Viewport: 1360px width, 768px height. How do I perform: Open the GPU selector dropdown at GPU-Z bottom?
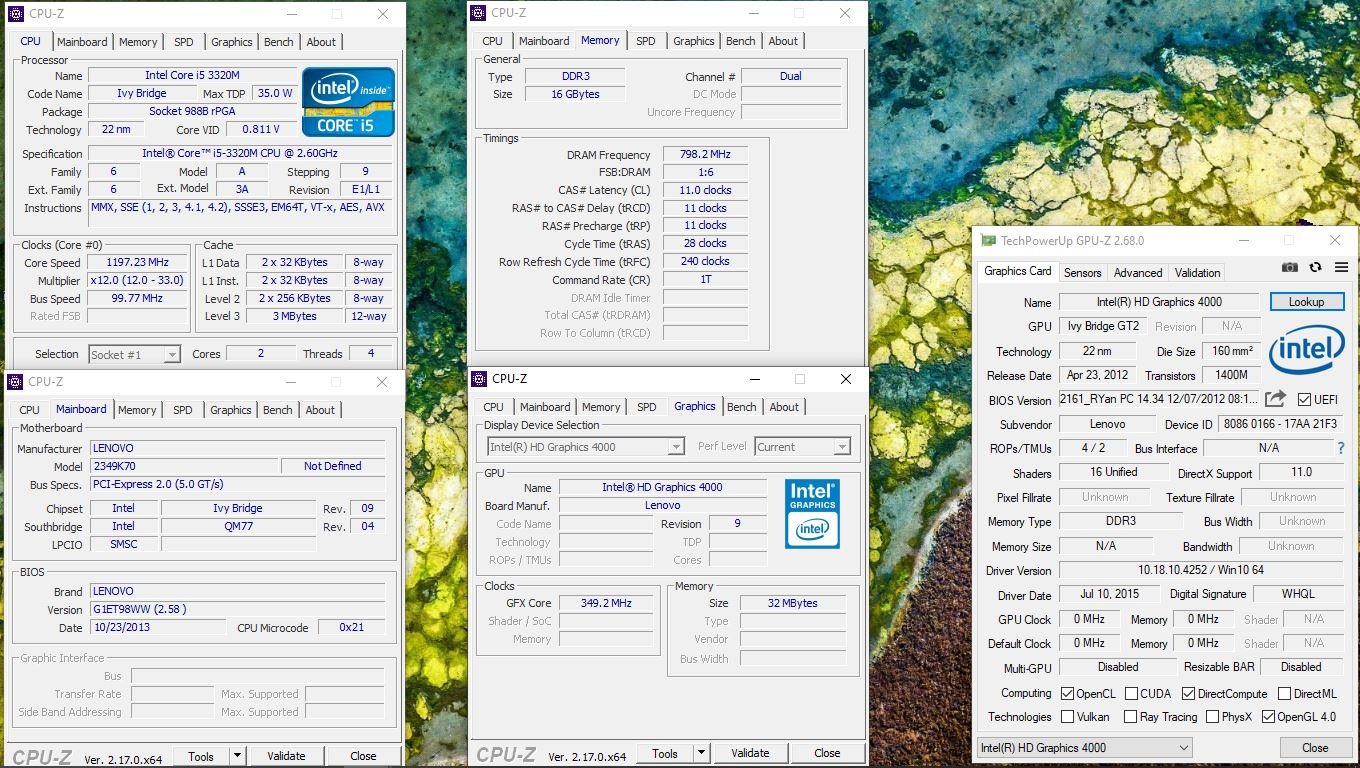click(x=1085, y=747)
